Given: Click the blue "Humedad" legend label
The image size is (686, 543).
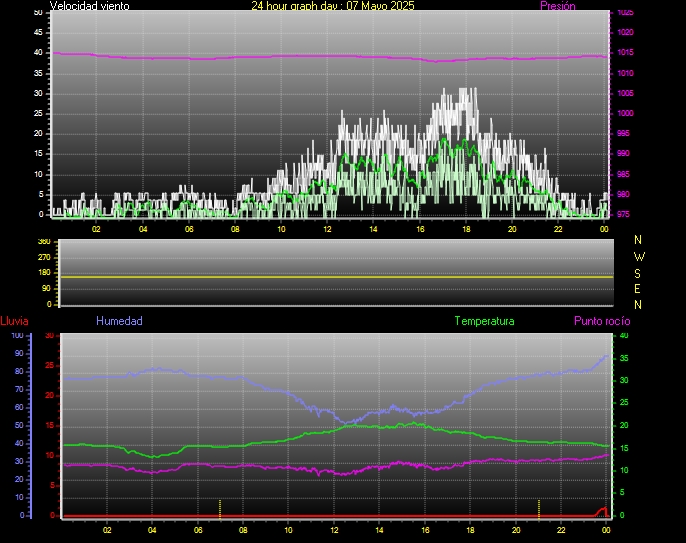Looking at the screenshot, I should 119,321.
